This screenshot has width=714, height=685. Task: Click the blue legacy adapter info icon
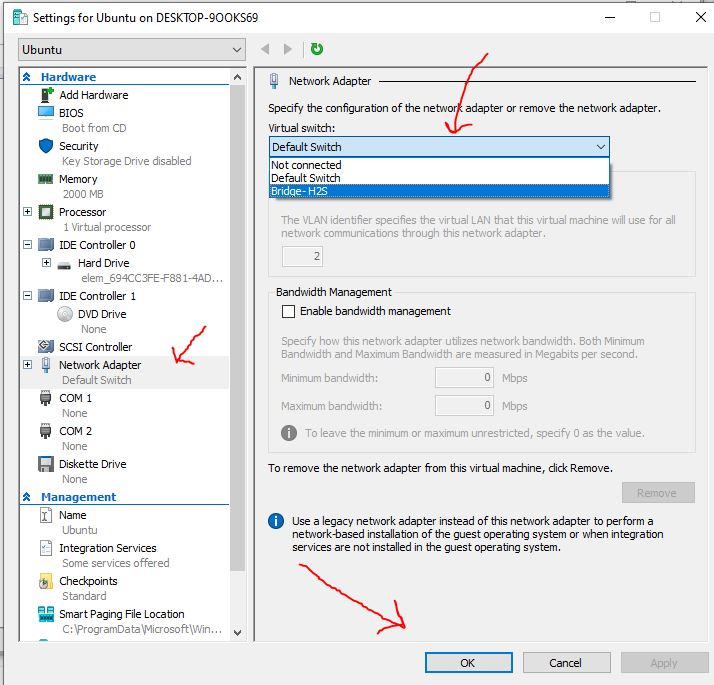[276, 521]
